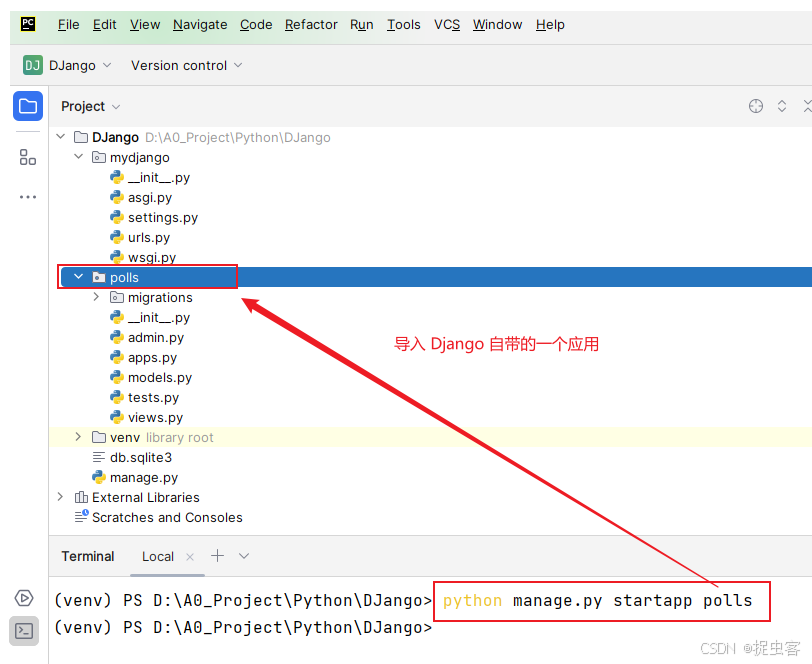
Task: Expand External Libraries node
Action: 61,497
